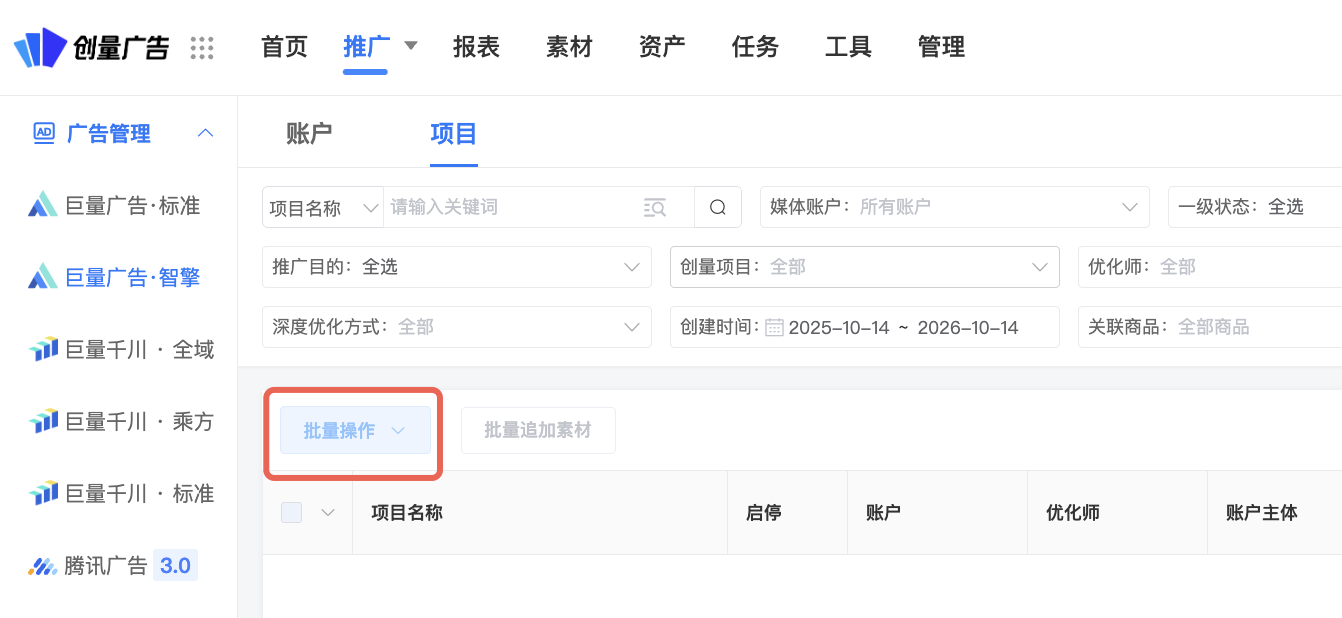Go to 首页 in top navigation
Screen dimensions: 1342x618
click(284, 46)
